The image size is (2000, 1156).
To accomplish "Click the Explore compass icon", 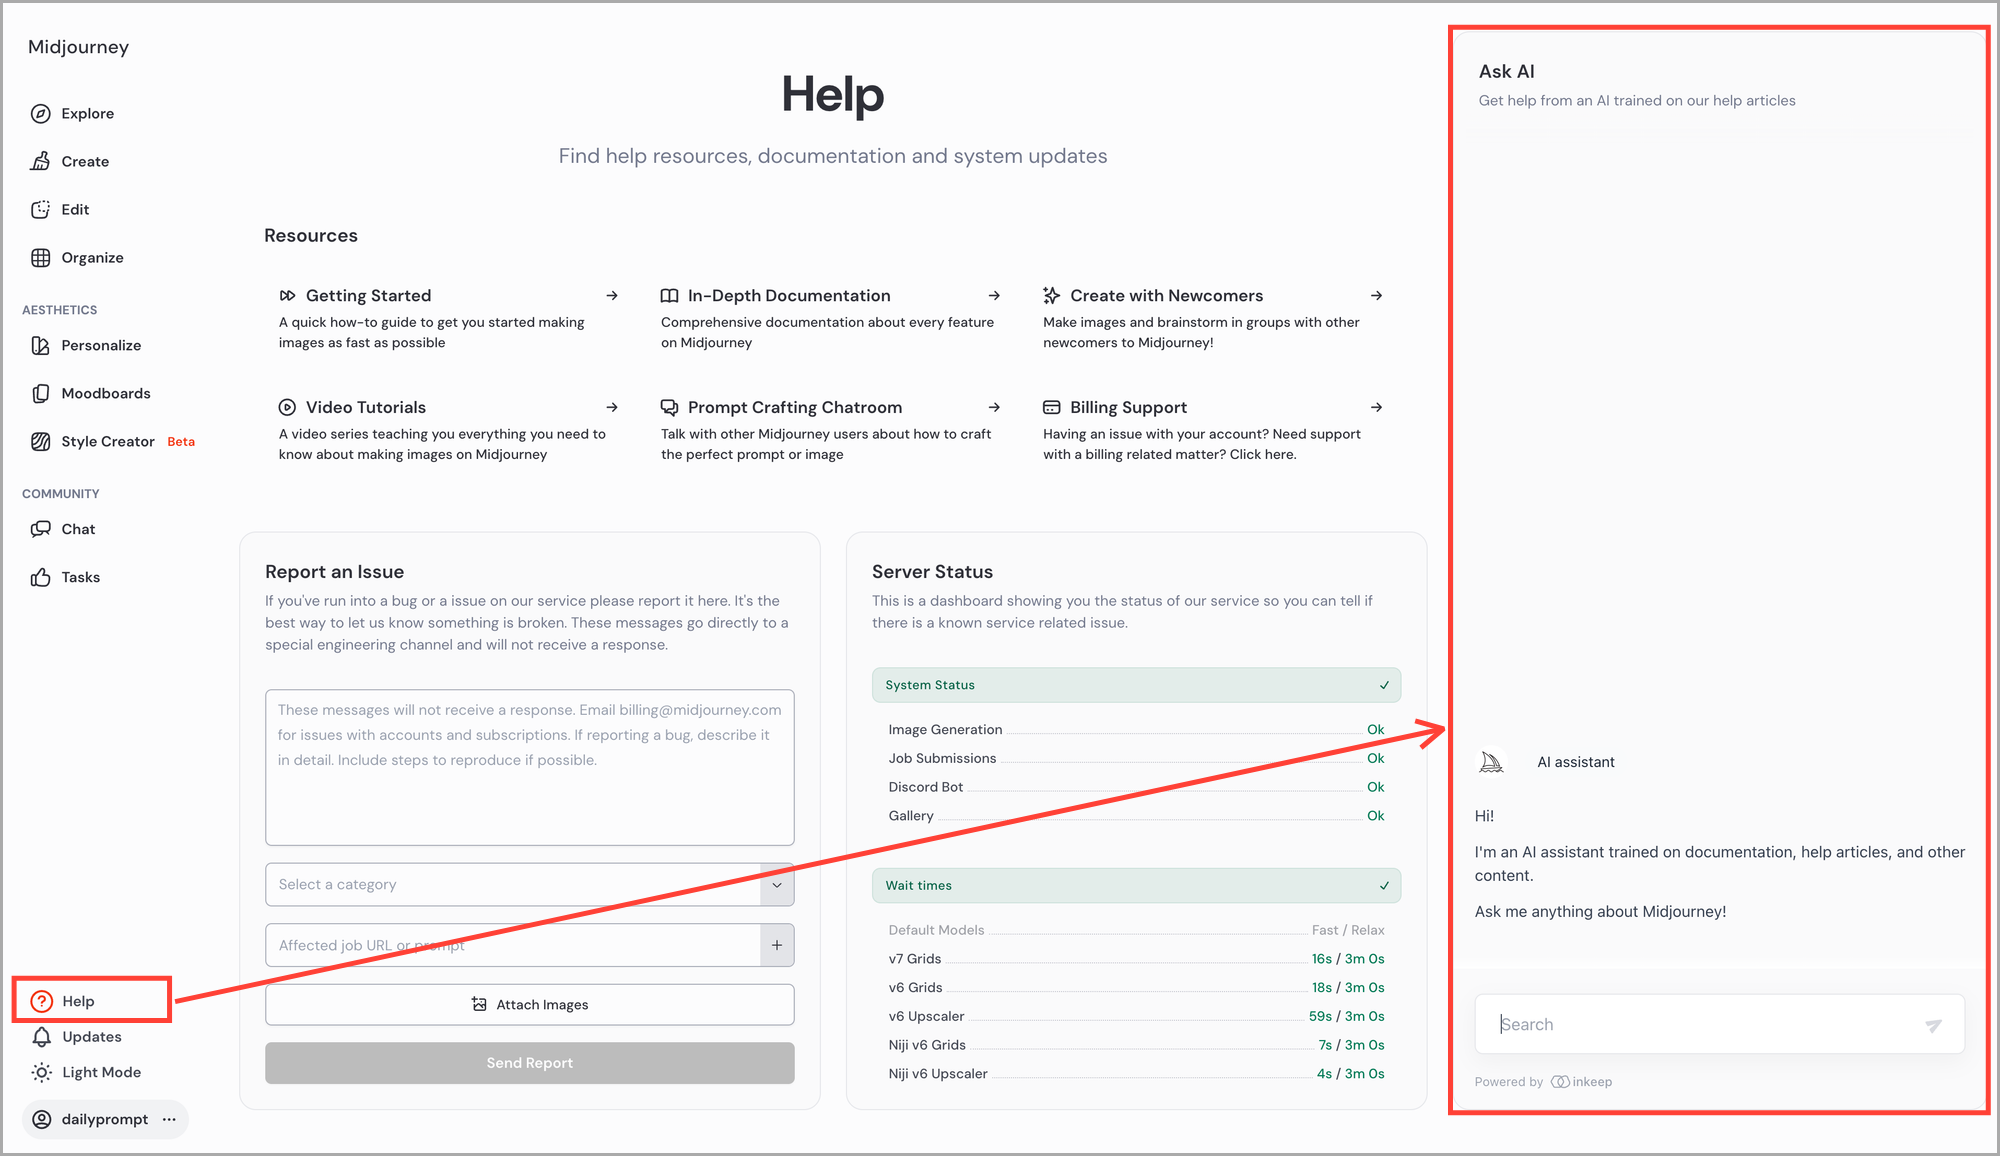I will pos(41,114).
